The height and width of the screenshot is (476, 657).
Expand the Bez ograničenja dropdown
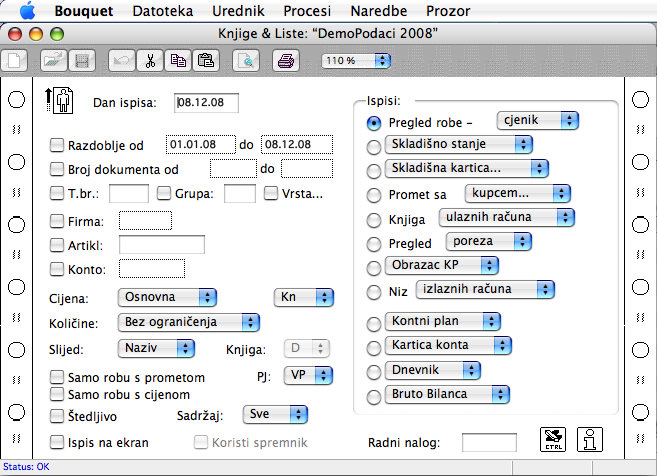189,323
